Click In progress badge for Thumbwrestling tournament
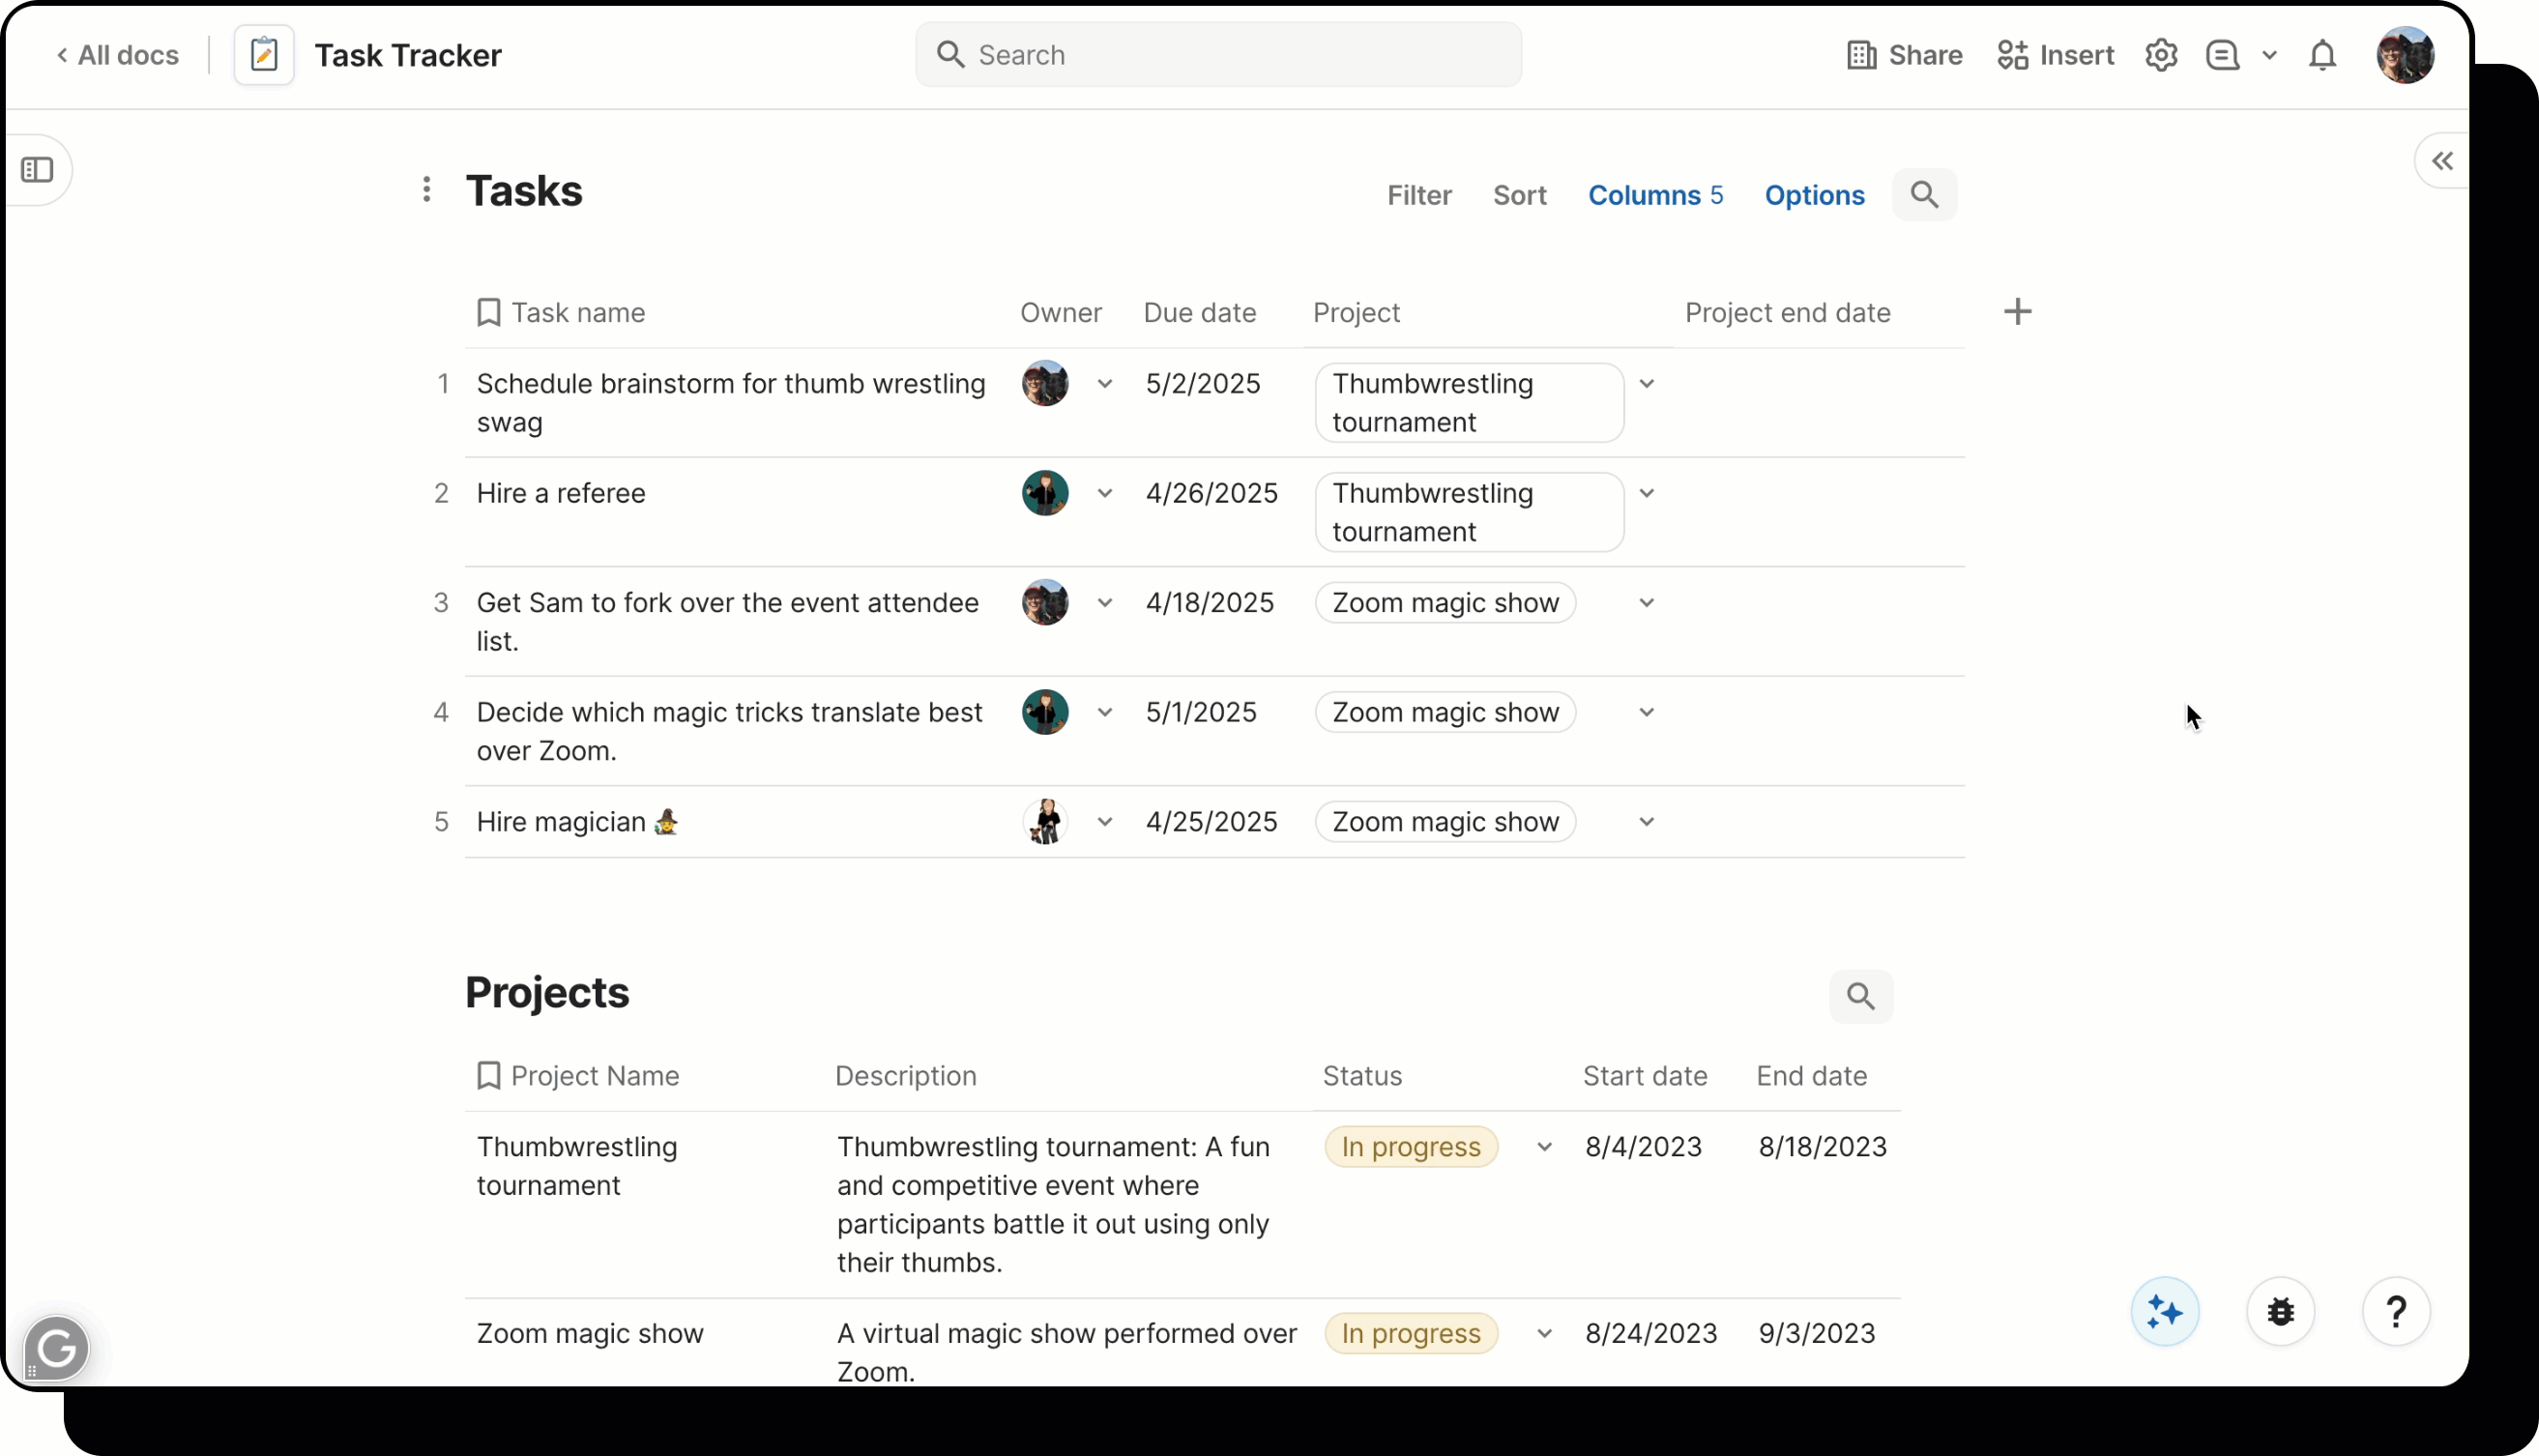The height and width of the screenshot is (1456, 2539). [1411, 1147]
